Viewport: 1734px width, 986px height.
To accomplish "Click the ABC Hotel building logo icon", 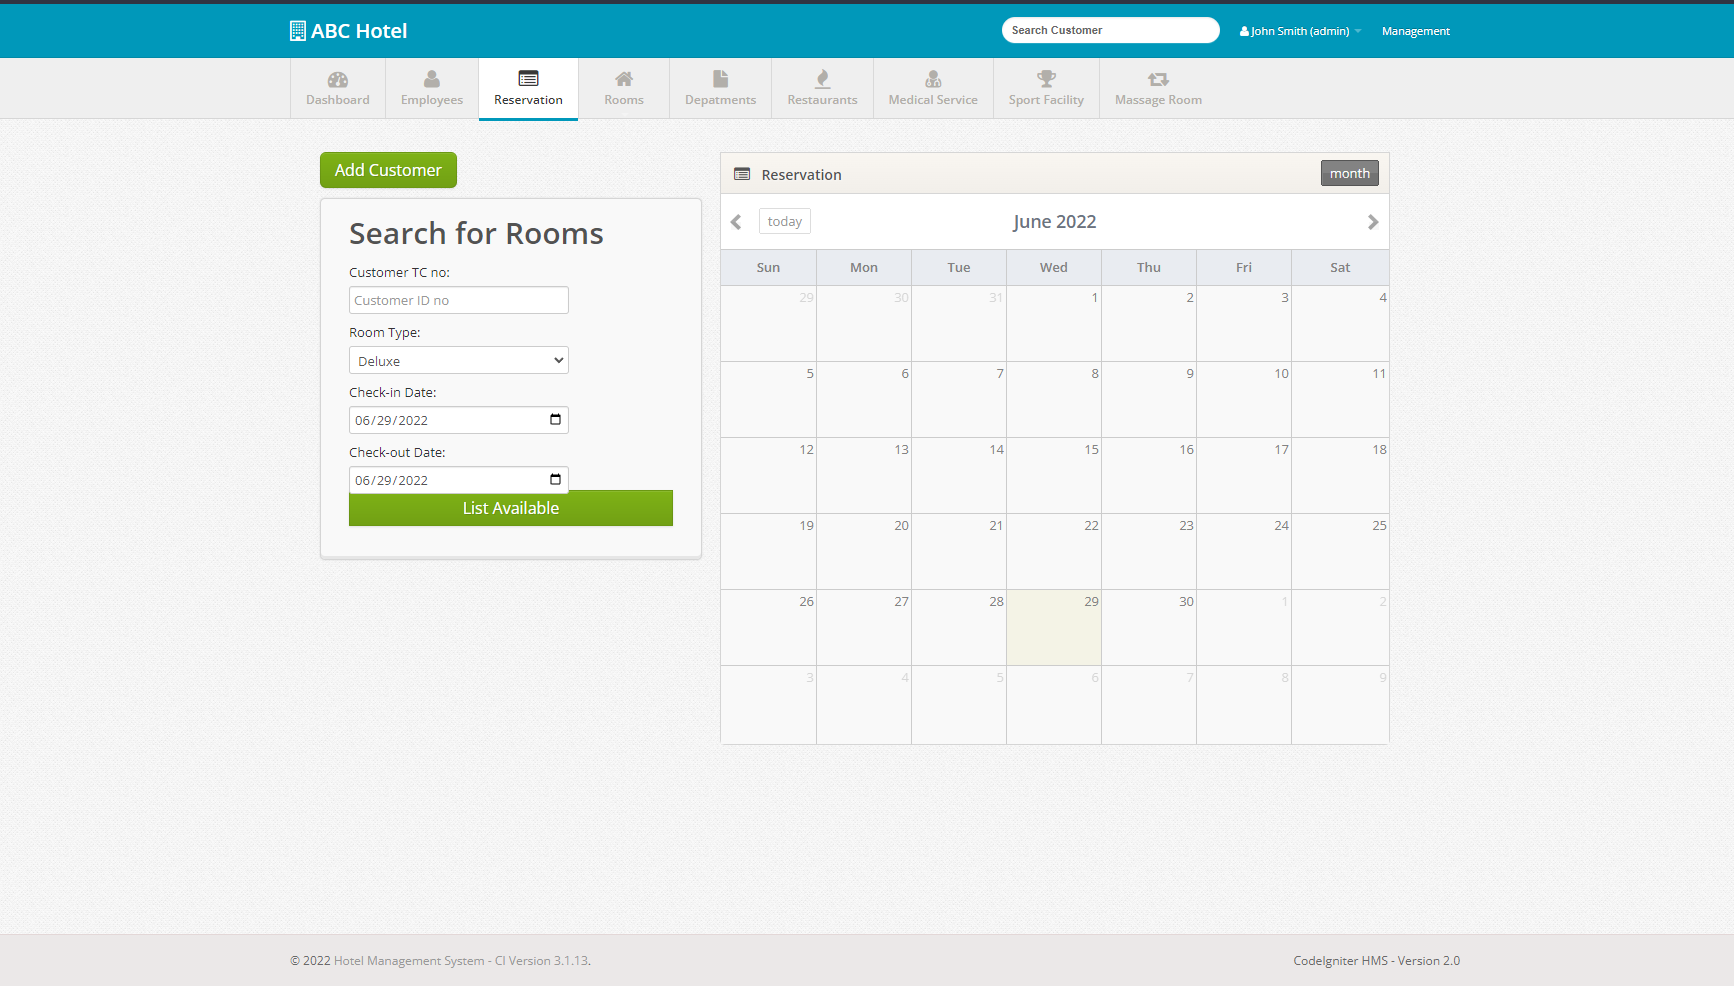I will click(297, 31).
